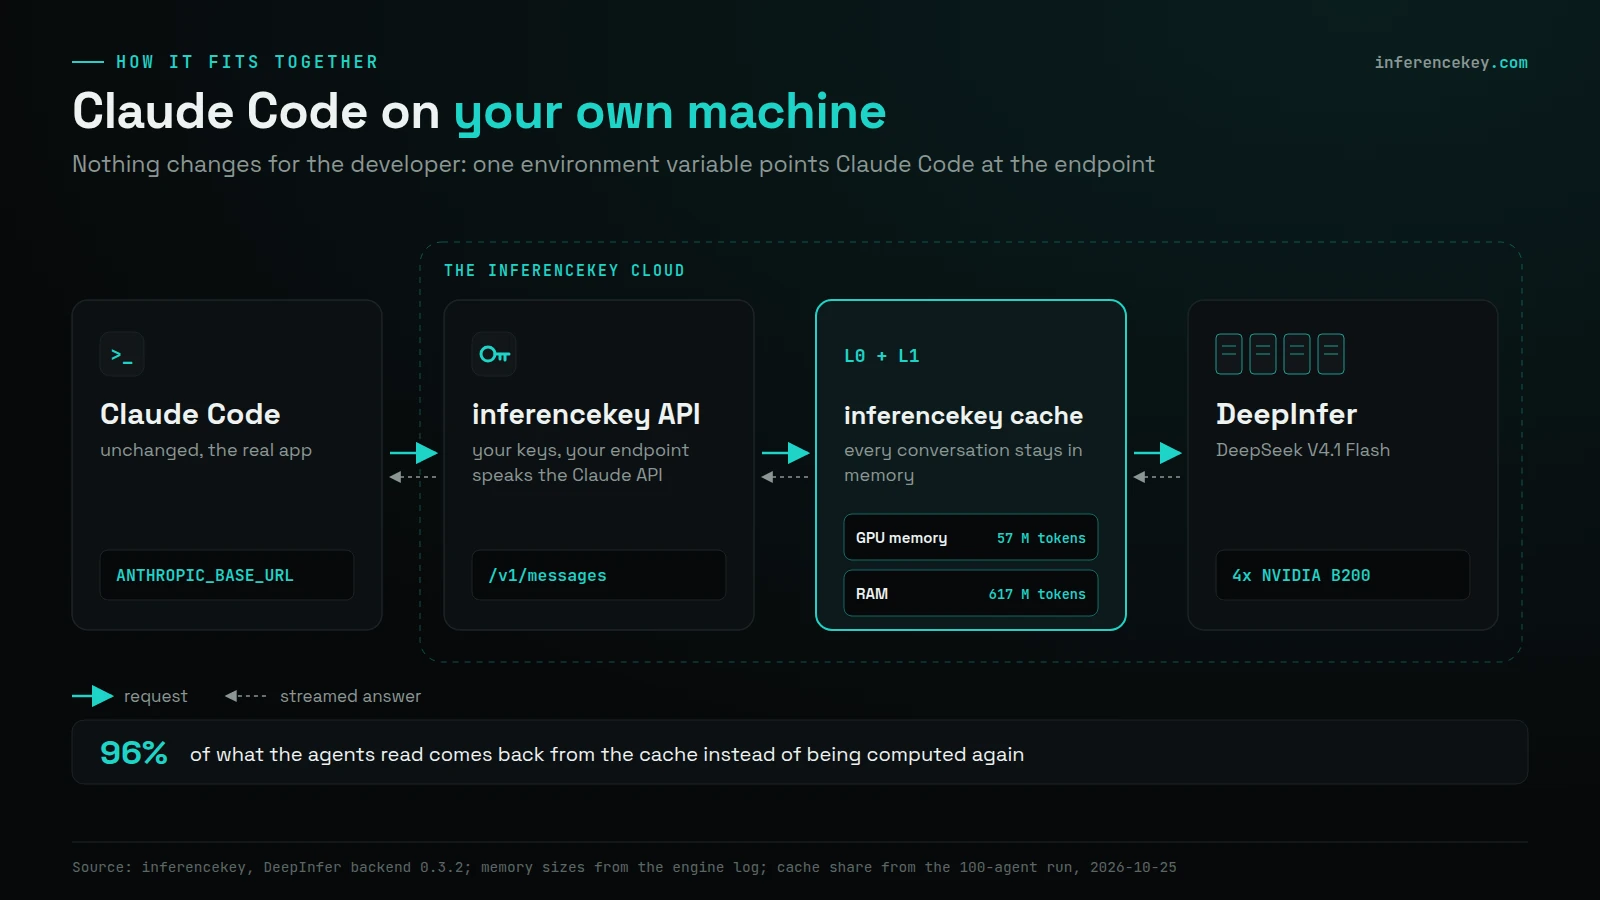Click the server rack icon in DeepInfer card
Viewport: 1600px width, 900px height.
1280,354
